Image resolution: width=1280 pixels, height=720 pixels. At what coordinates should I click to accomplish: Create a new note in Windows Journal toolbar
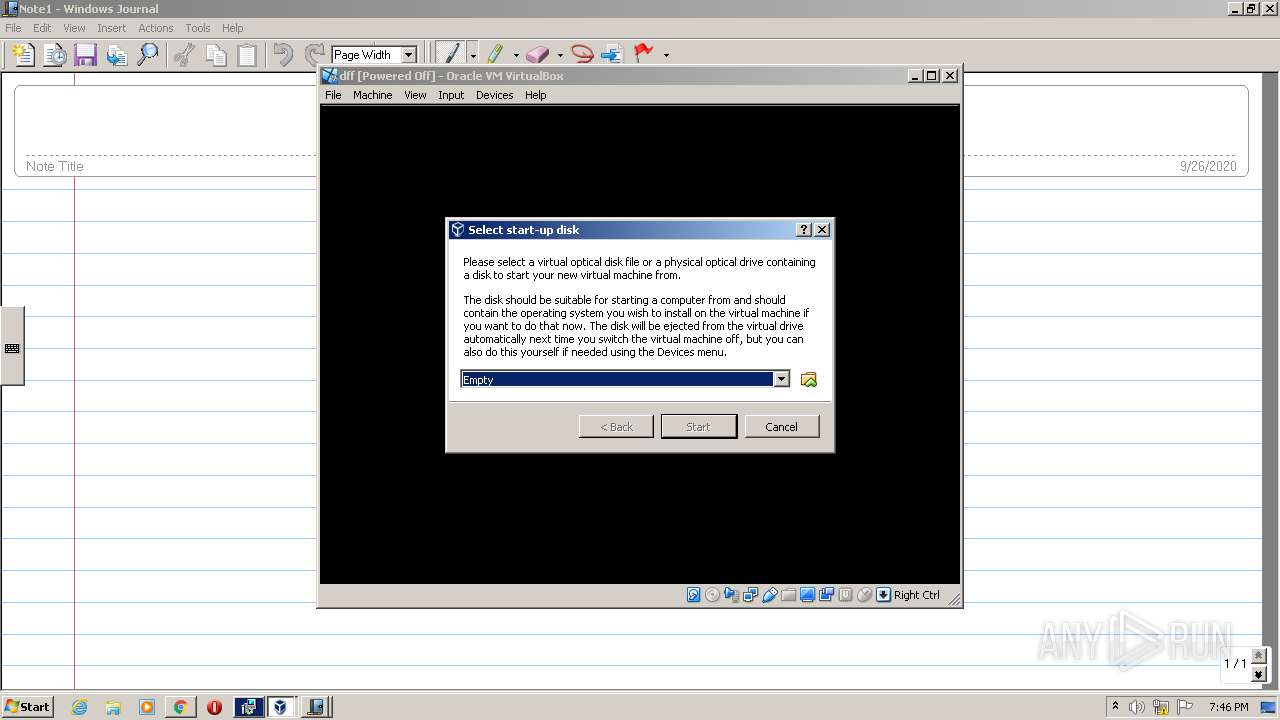pyautogui.click(x=23, y=54)
